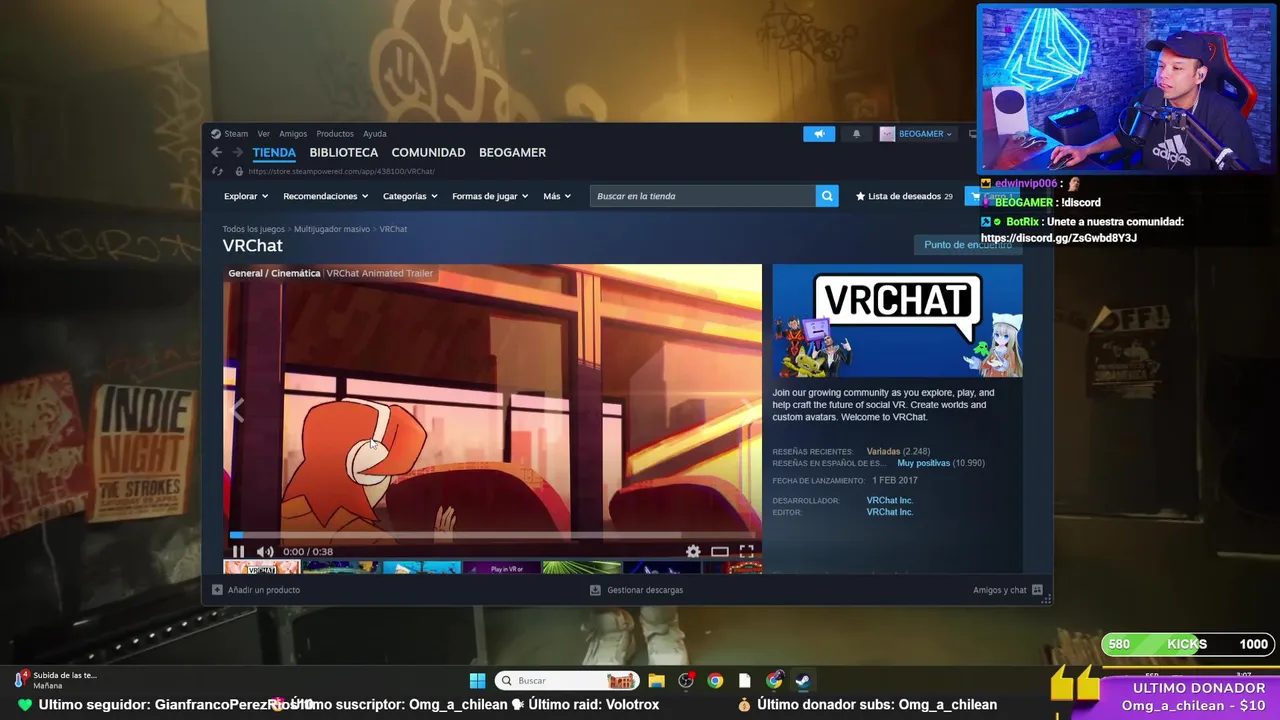Screen dimensions: 1280x720
Task: Open OBS Studio taskbar icon
Action: tap(686, 681)
